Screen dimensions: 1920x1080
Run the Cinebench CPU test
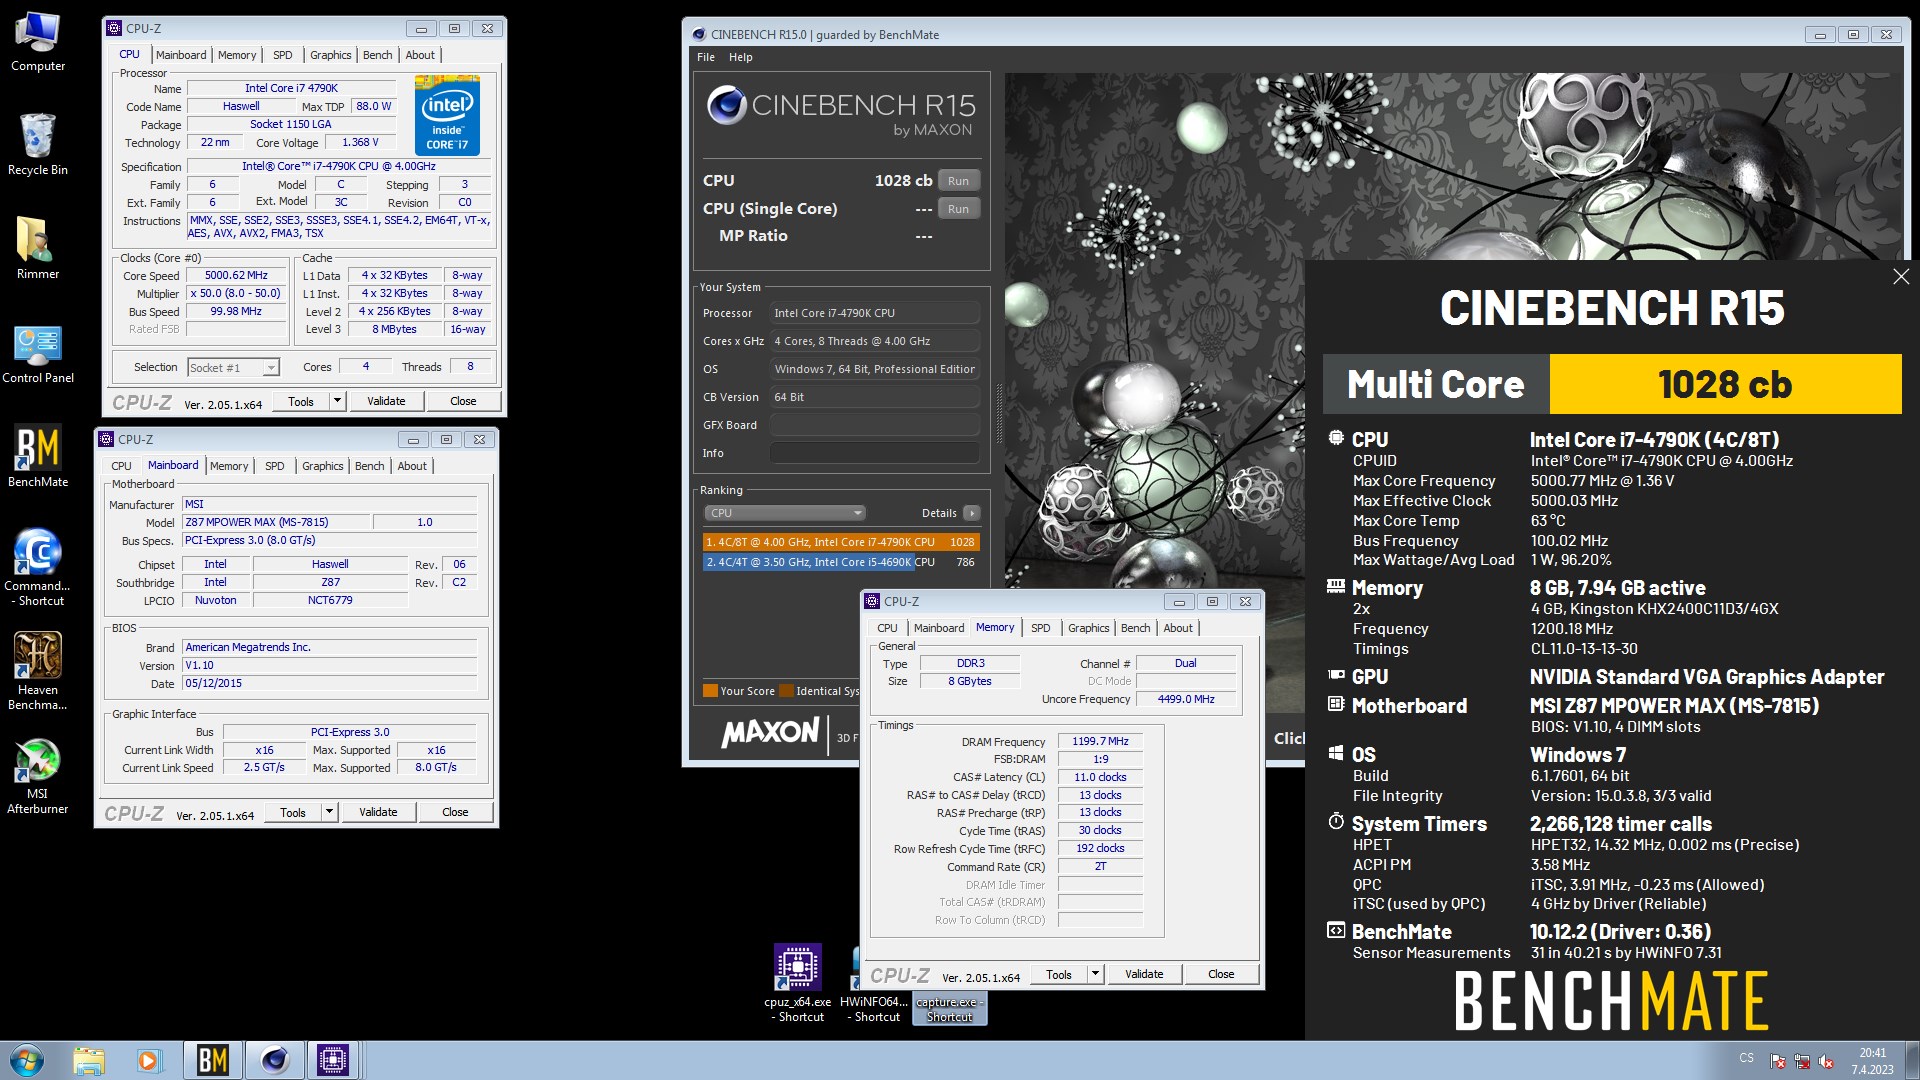tap(958, 181)
